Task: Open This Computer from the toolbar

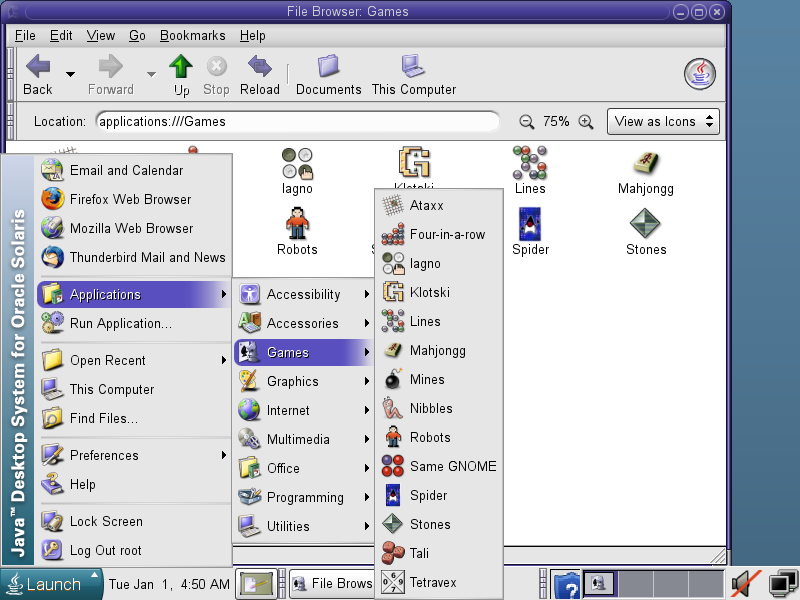Action: tap(413, 67)
